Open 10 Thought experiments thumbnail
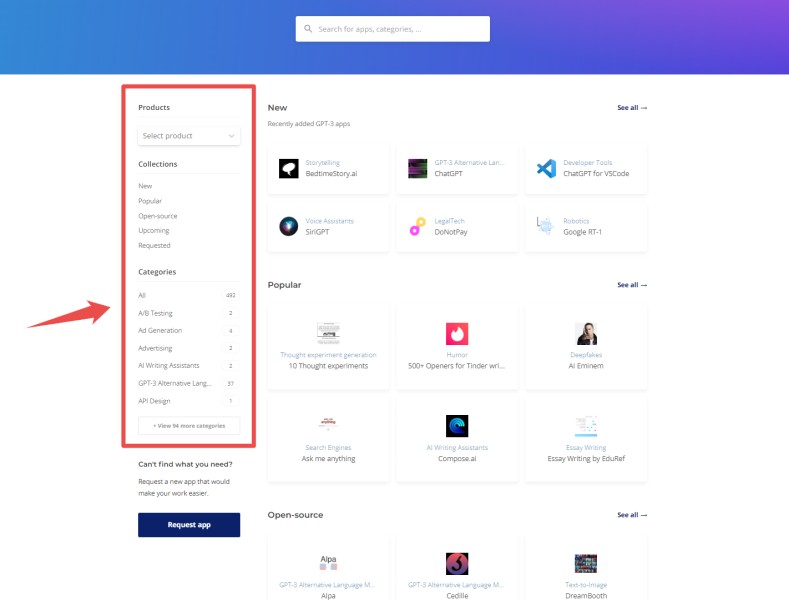 (x=329, y=333)
